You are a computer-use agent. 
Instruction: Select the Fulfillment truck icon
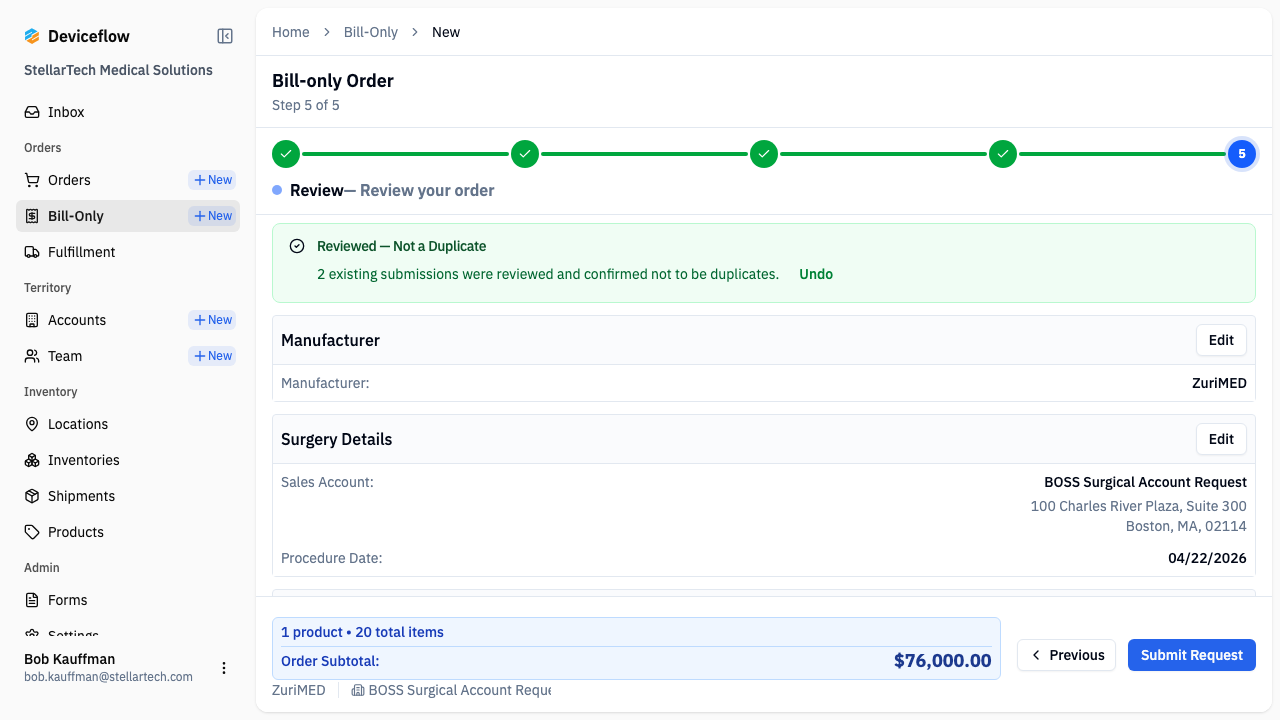point(32,252)
